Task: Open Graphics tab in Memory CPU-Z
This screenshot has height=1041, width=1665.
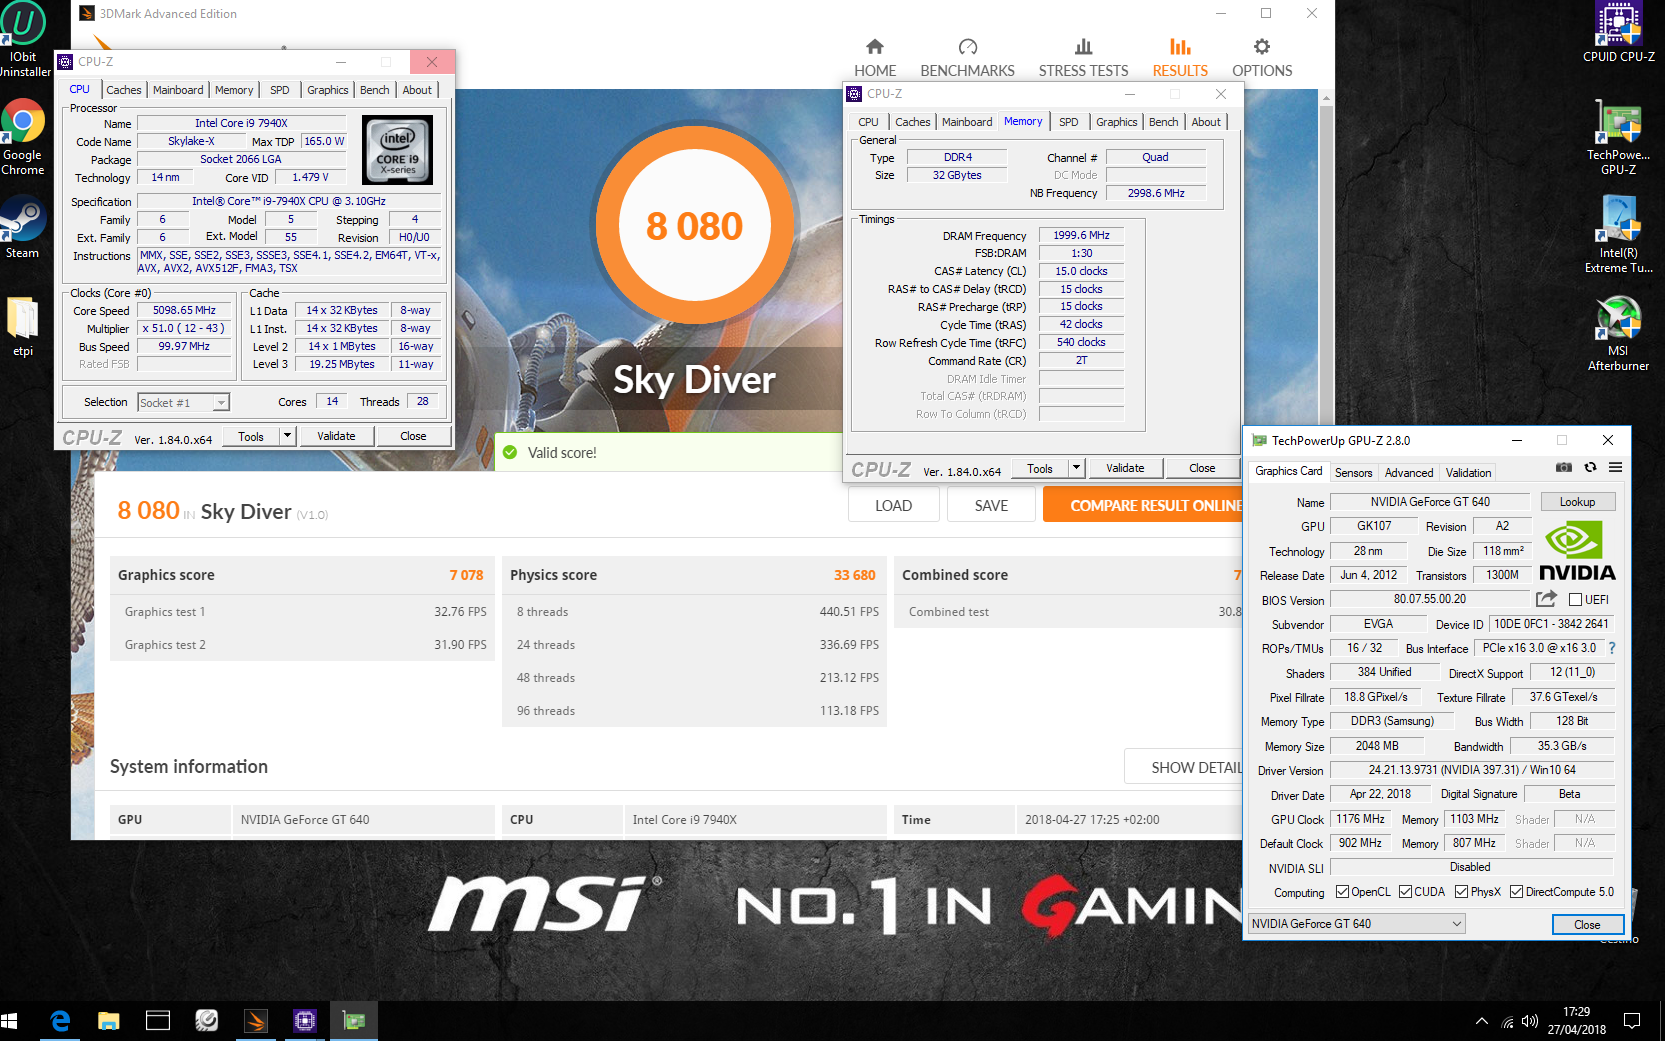Action: tap(1116, 122)
